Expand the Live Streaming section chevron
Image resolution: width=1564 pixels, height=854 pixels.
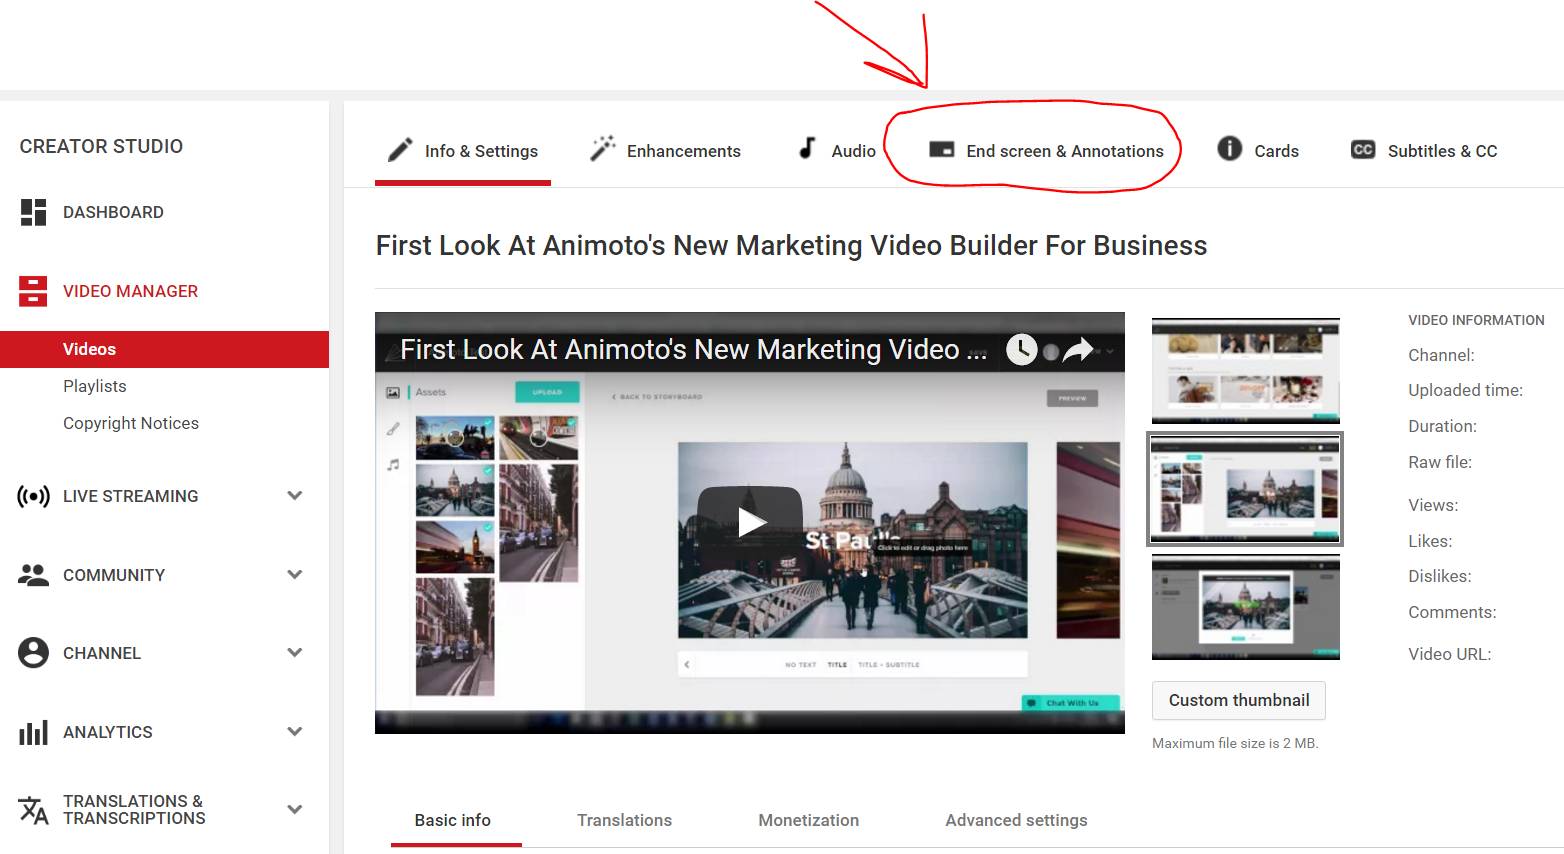pos(295,496)
